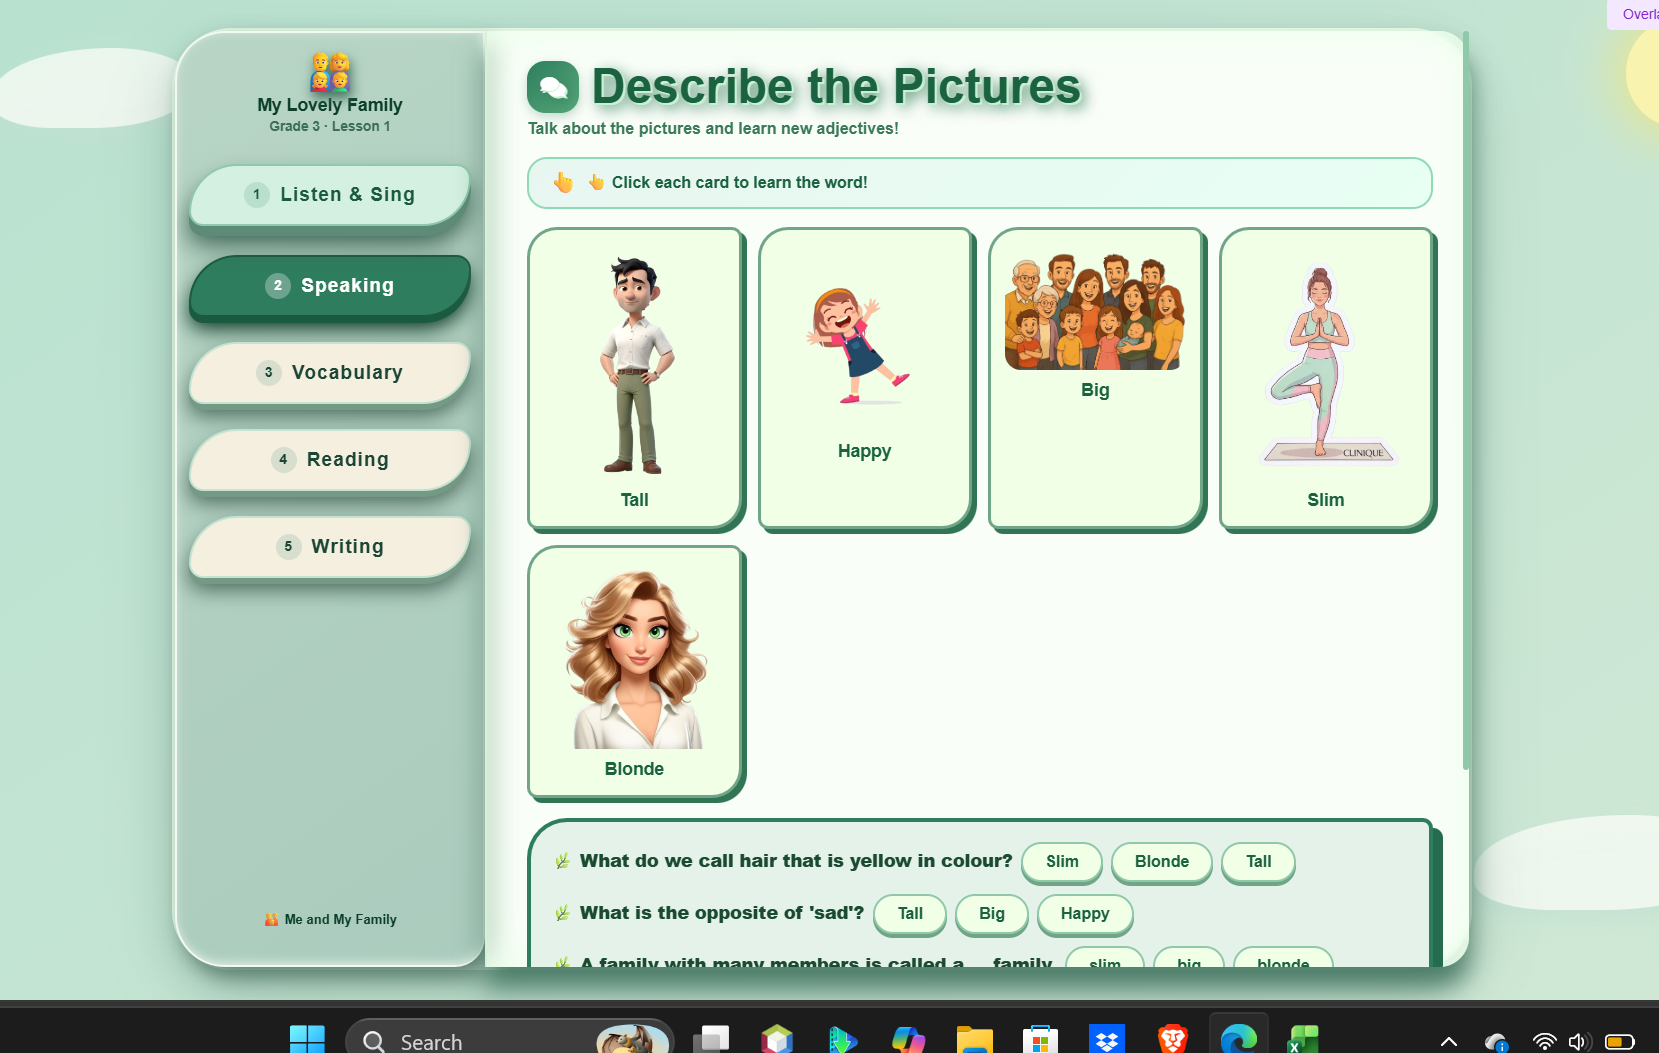The height and width of the screenshot is (1053, 1659).
Task: Select the Blonde woman picture card
Action: [634, 671]
